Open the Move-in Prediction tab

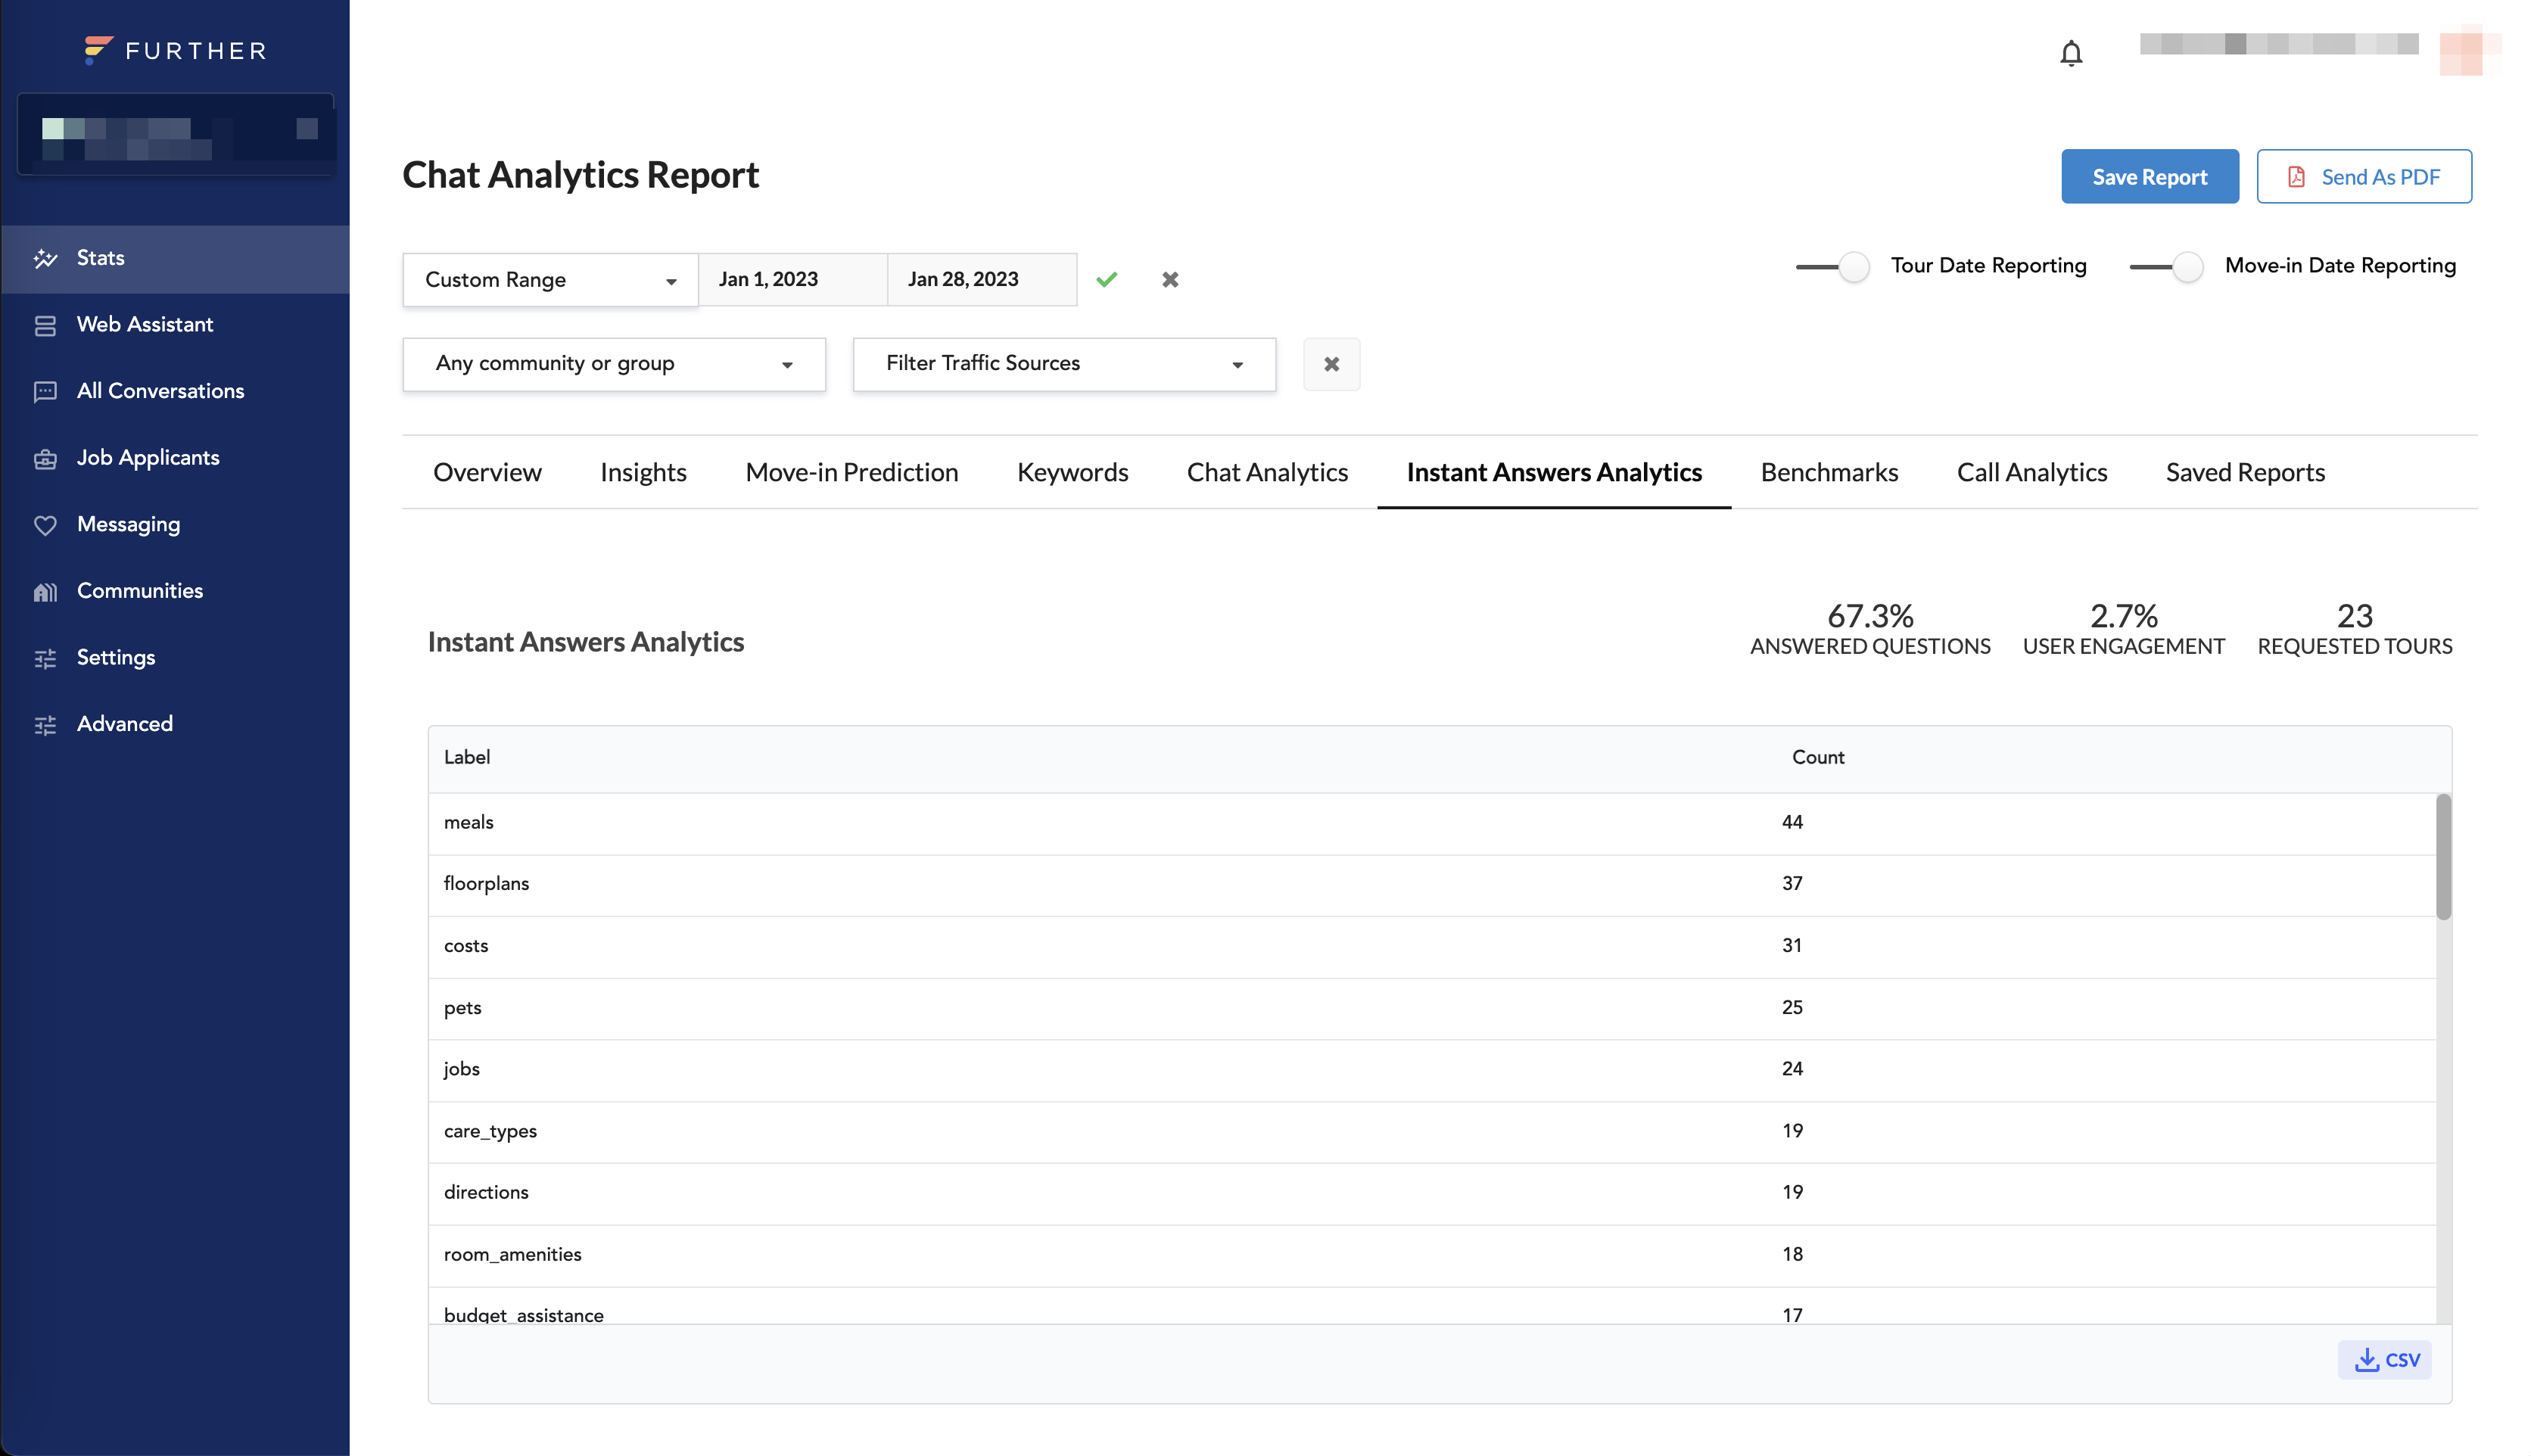click(x=851, y=472)
